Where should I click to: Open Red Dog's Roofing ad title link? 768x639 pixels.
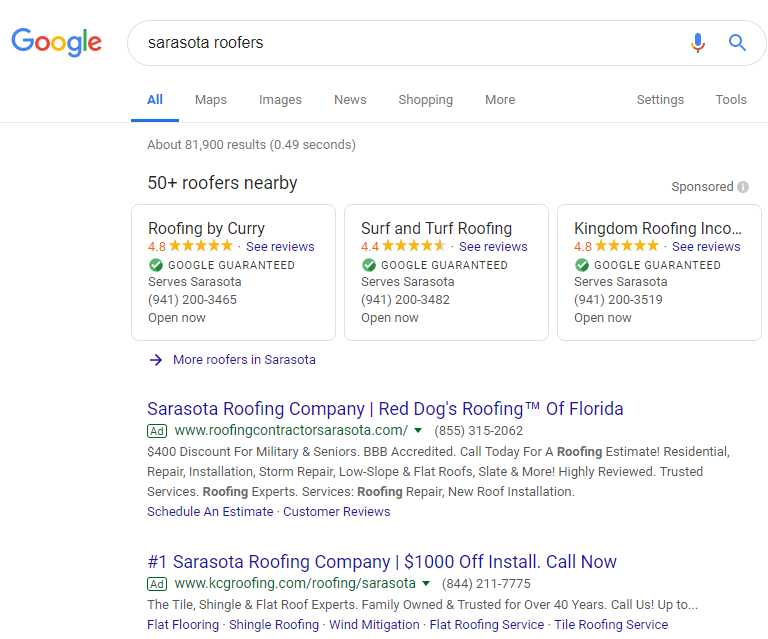pyautogui.click(x=385, y=409)
